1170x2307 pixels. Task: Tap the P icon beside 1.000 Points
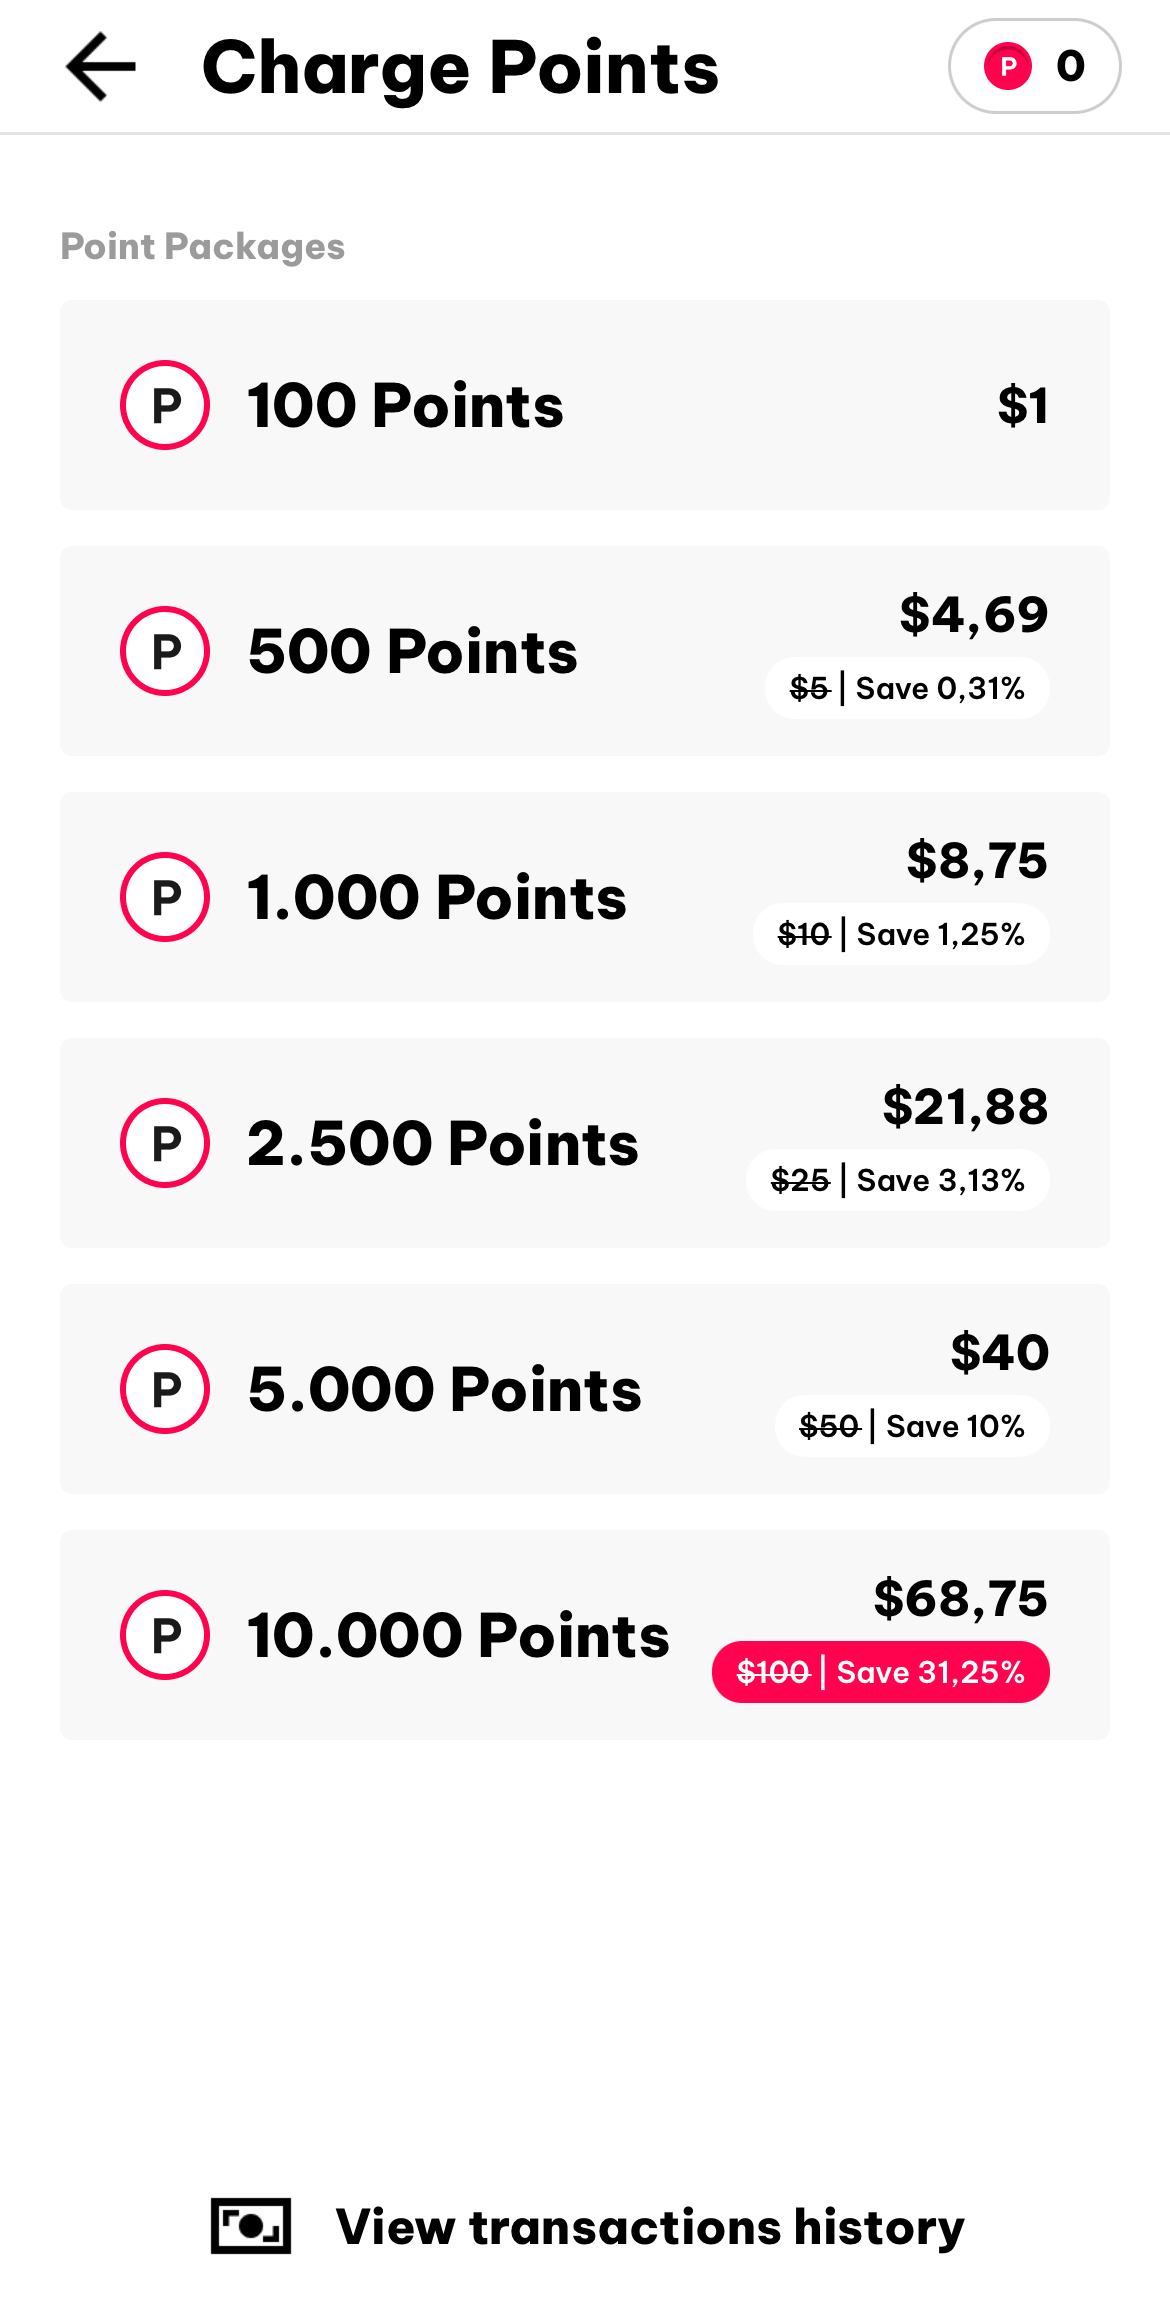coord(165,897)
